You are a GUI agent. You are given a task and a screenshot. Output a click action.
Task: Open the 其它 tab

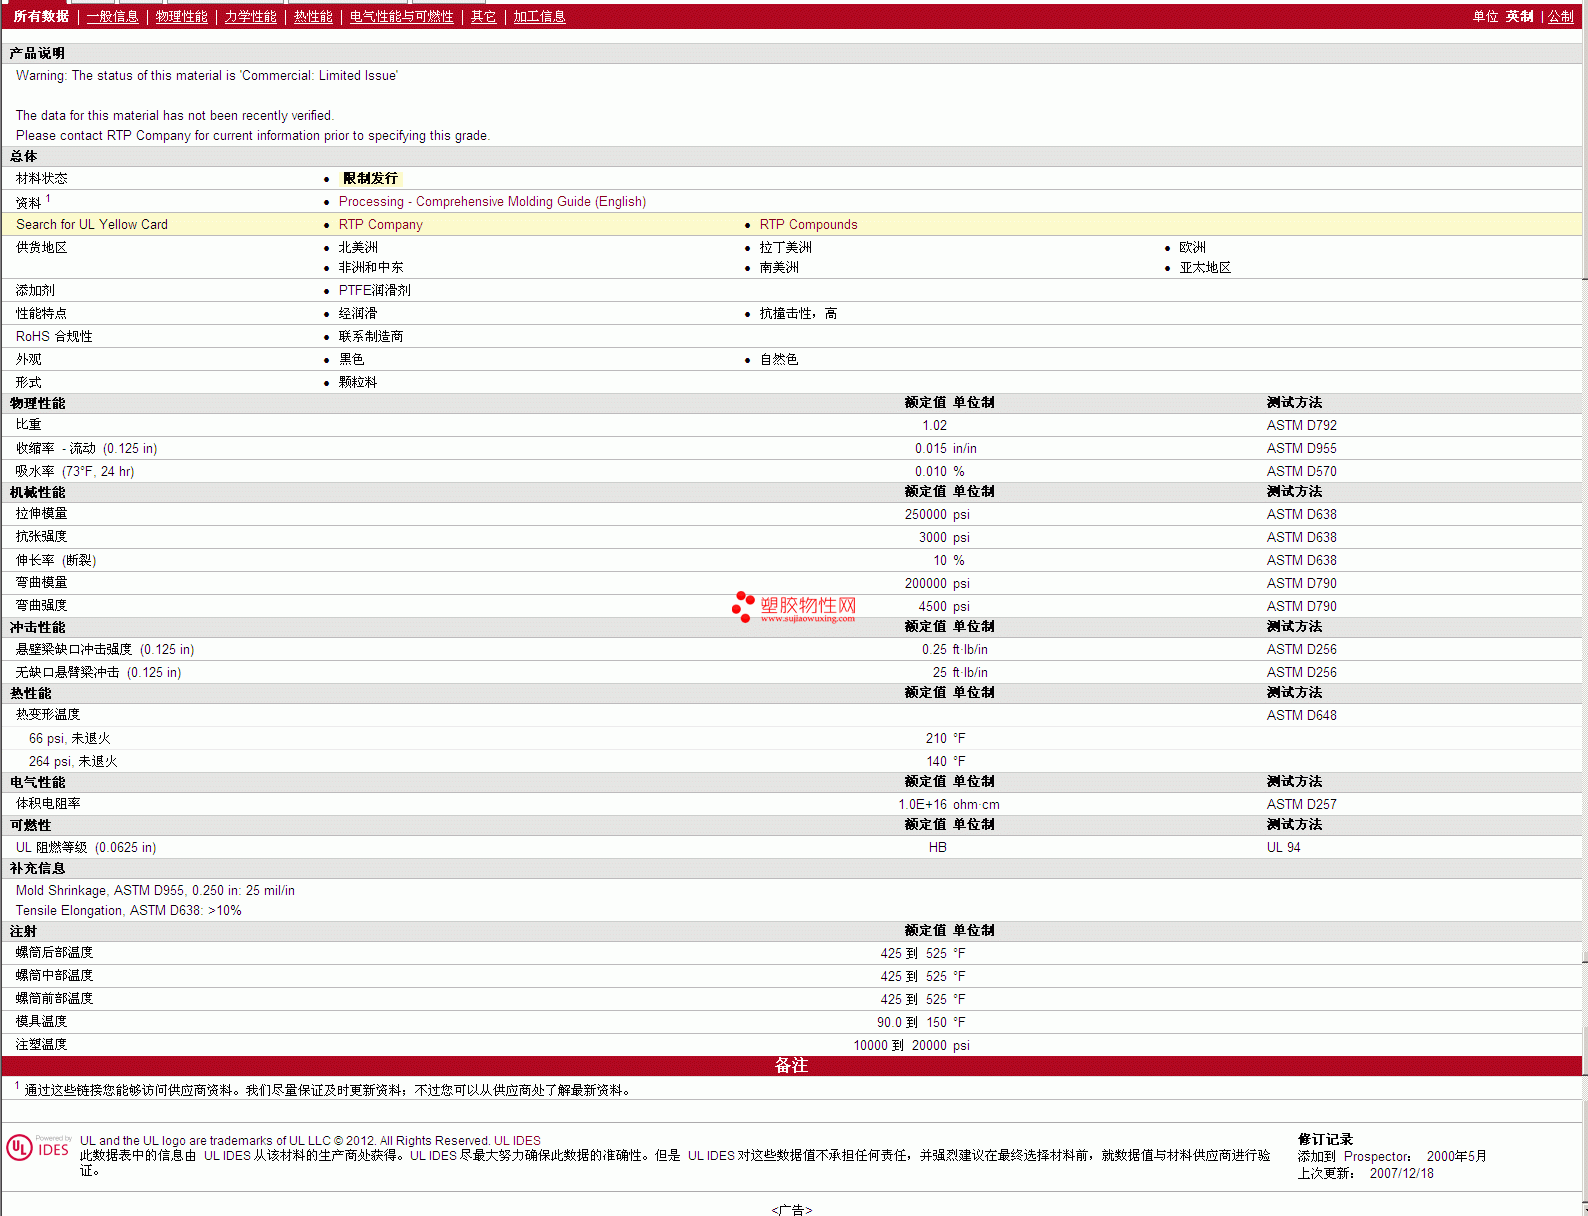pyautogui.click(x=483, y=17)
